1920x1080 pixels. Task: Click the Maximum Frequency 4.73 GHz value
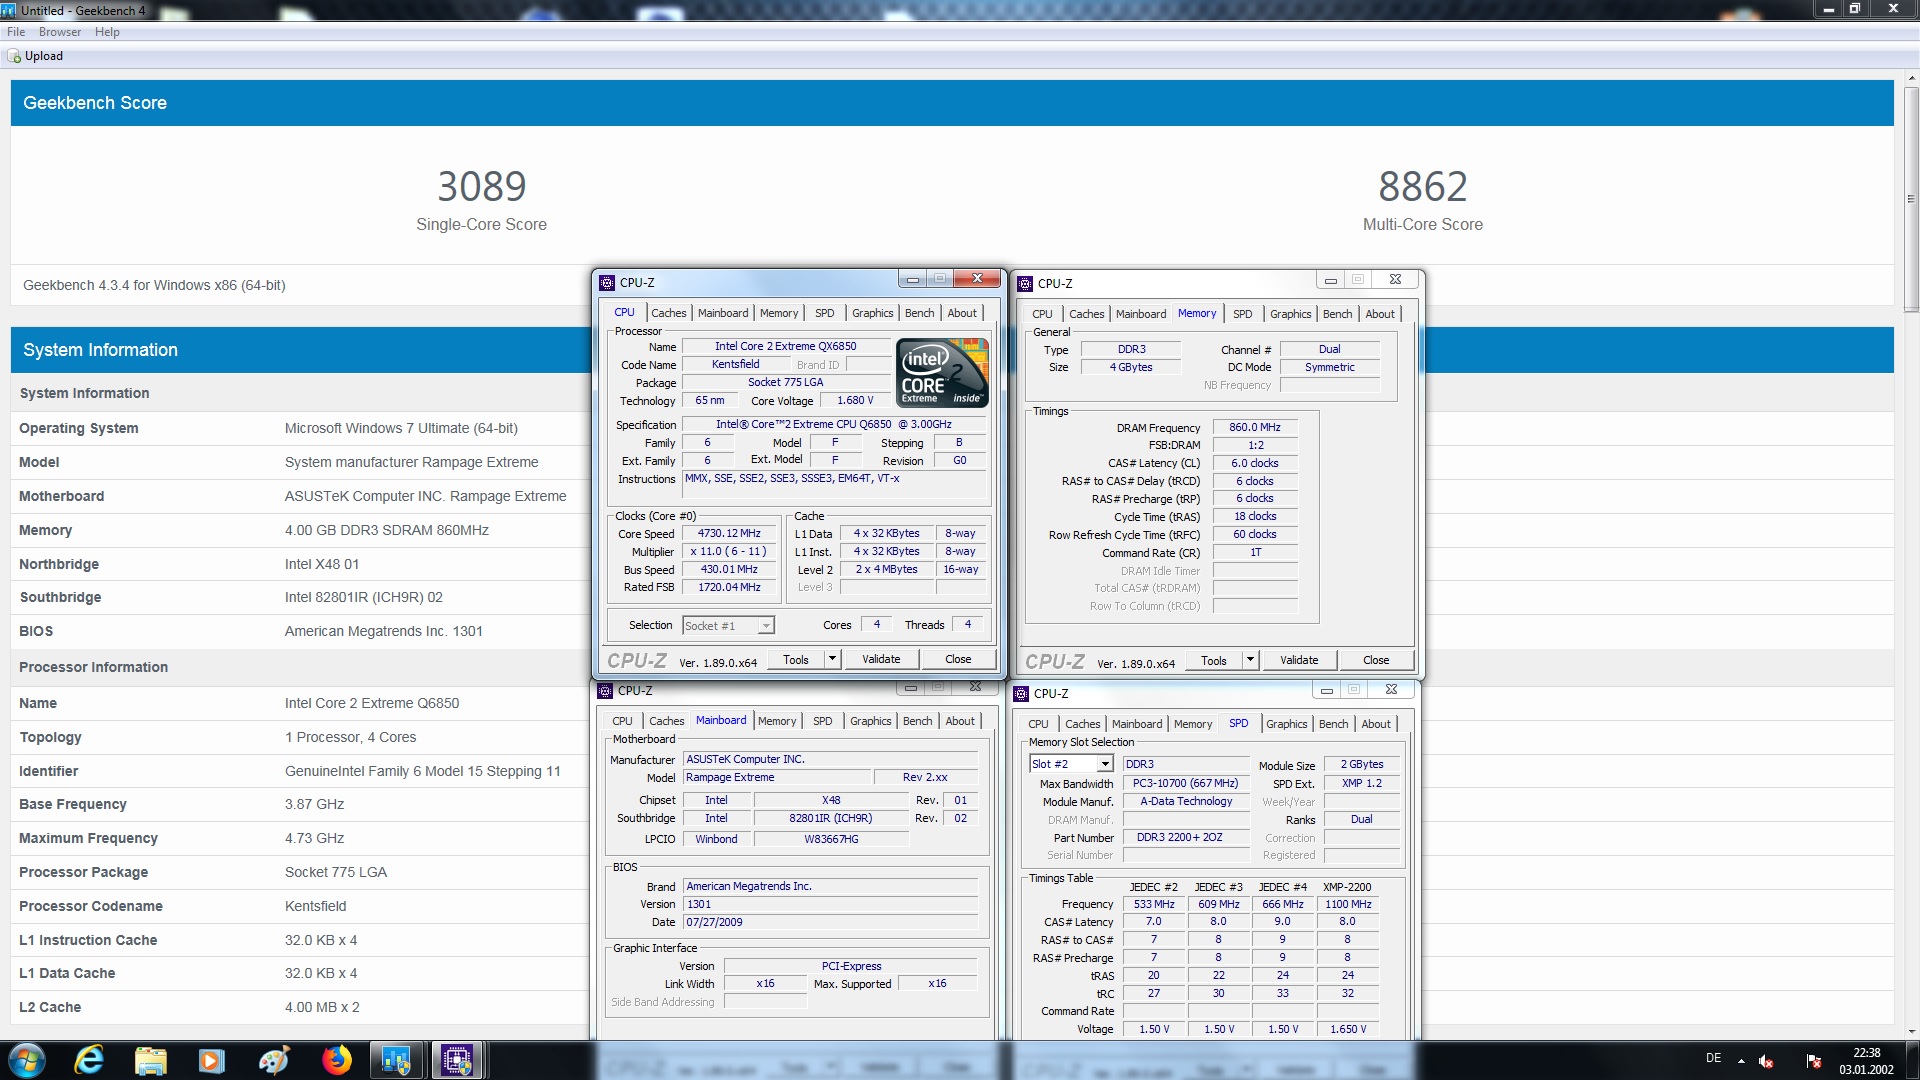pyautogui.click(x=314, y=838)
